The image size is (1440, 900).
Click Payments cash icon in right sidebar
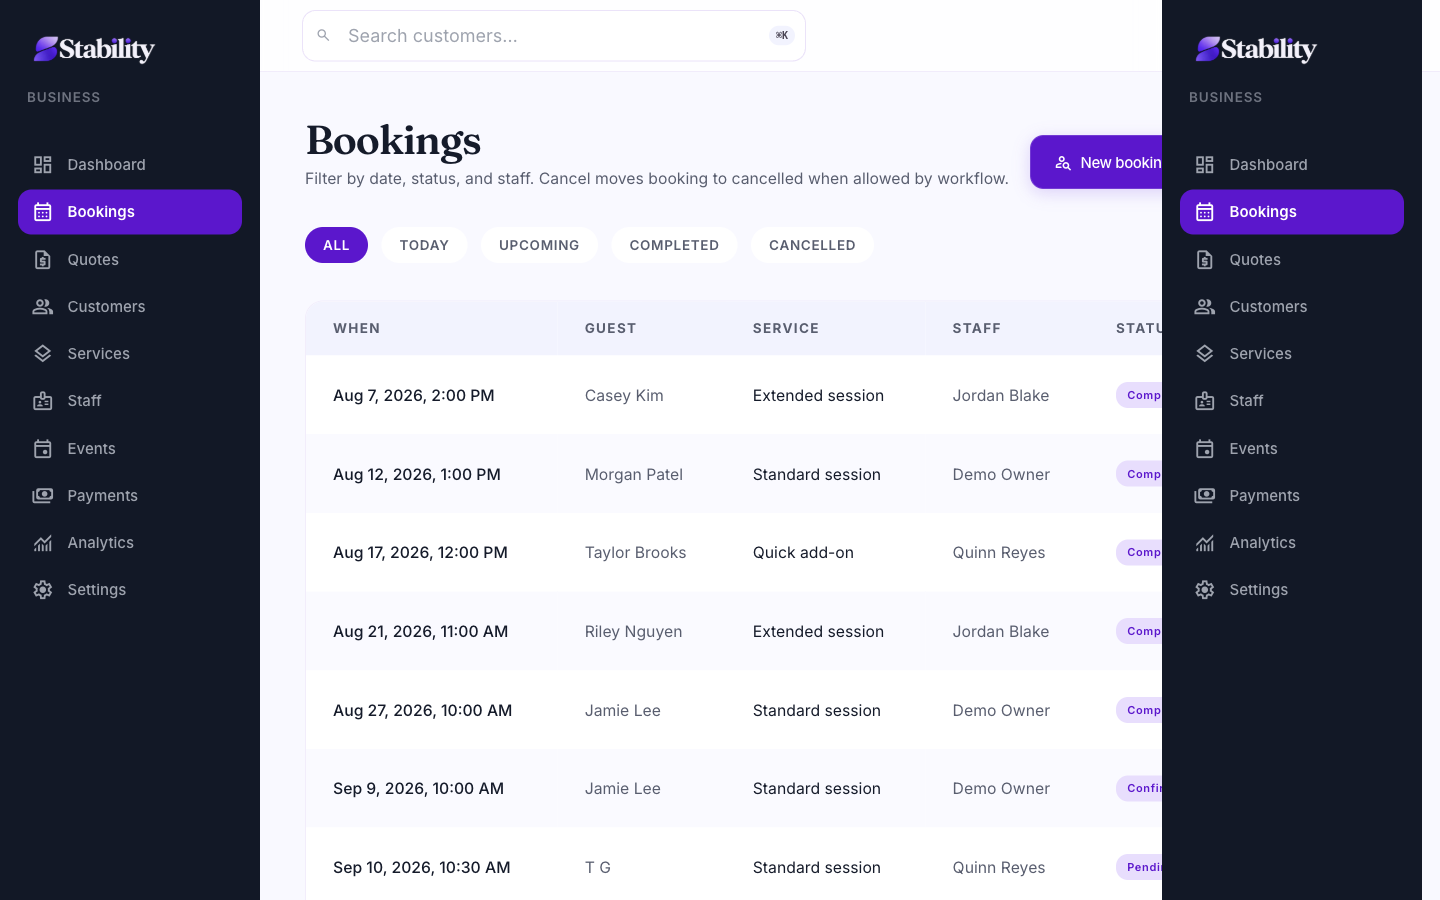click(1205, 496)
